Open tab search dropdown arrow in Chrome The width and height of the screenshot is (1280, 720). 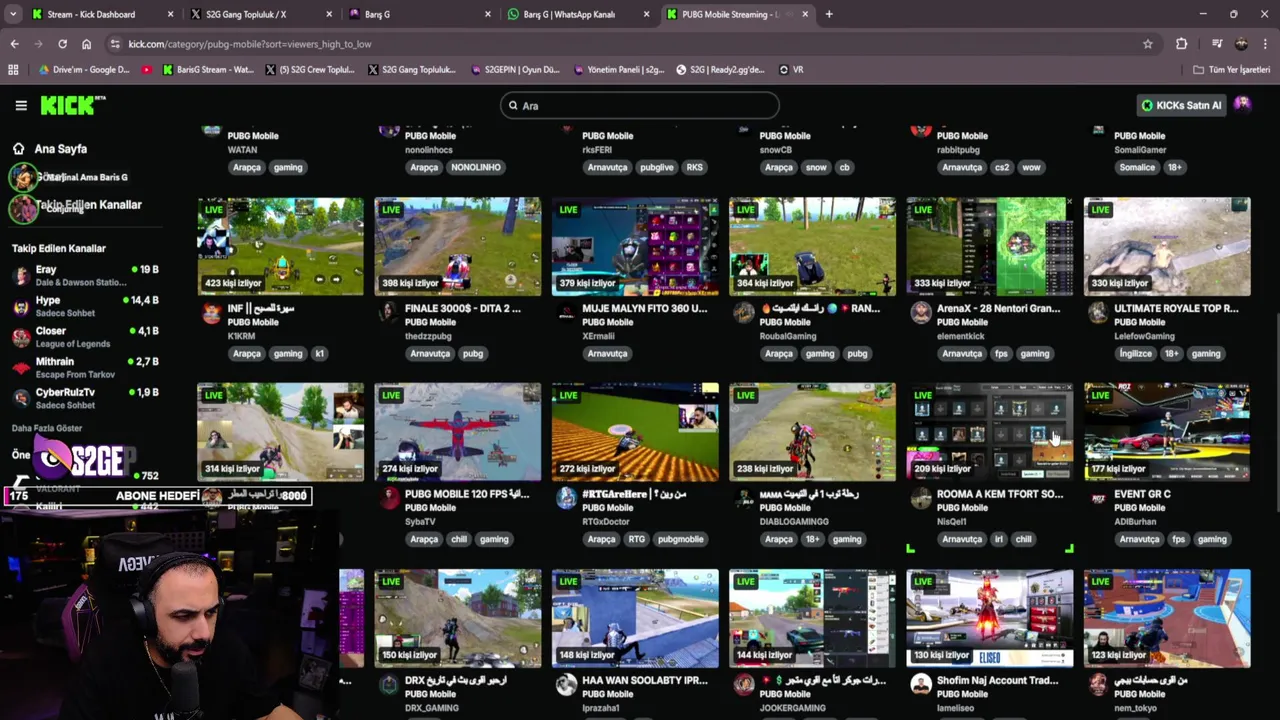pyautogui.click(x=13, y=14)
